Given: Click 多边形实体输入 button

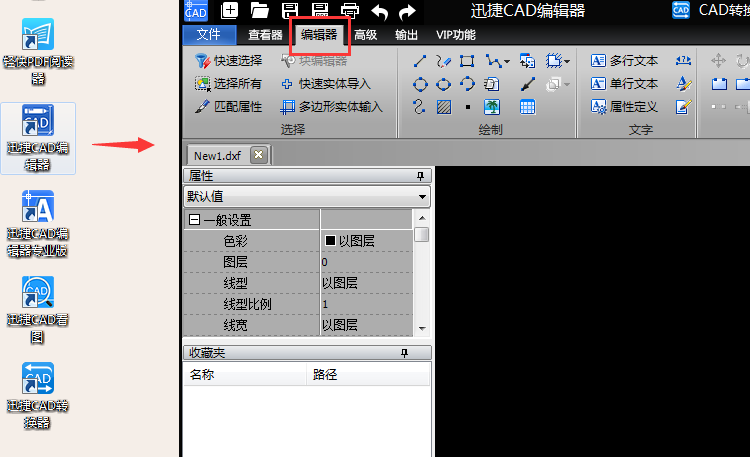Looking at the screenshot, I should click(x=331, y=107).
